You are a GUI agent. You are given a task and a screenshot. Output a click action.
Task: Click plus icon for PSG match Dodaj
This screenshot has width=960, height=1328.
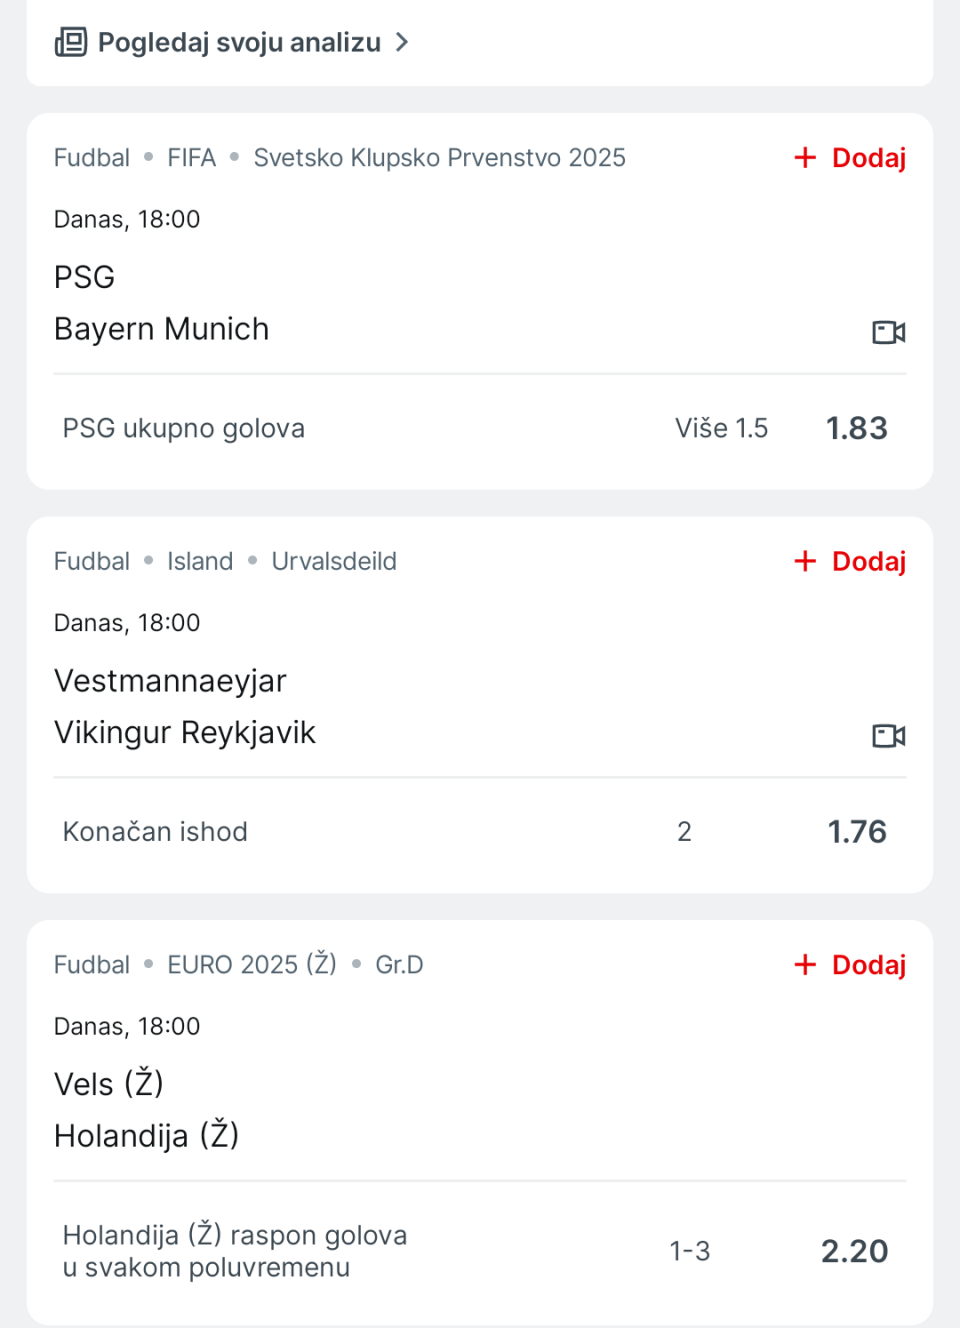pos(805,158)
